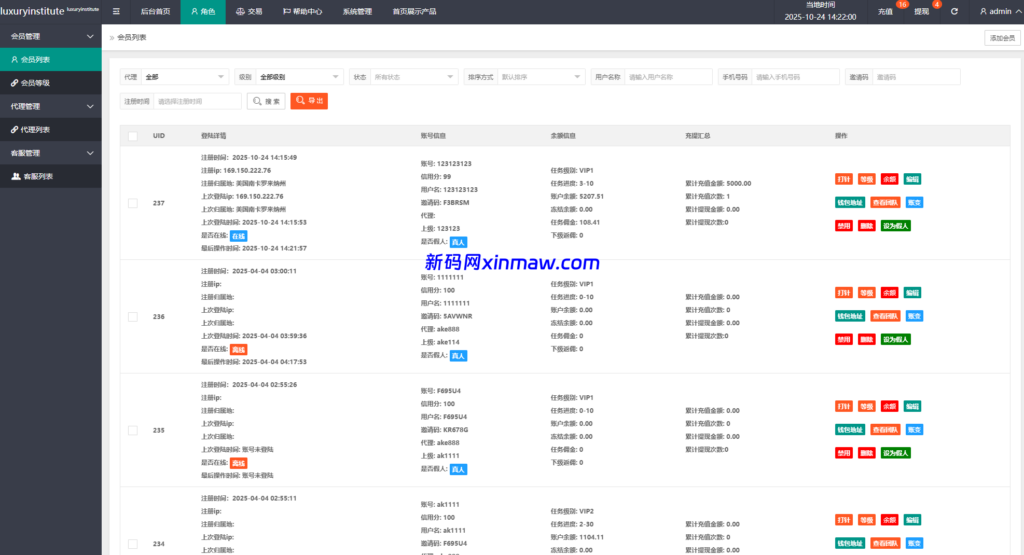The image size is (1024, 555).
Task: Open the 系统管理 menu
Action: coord(357,12)
